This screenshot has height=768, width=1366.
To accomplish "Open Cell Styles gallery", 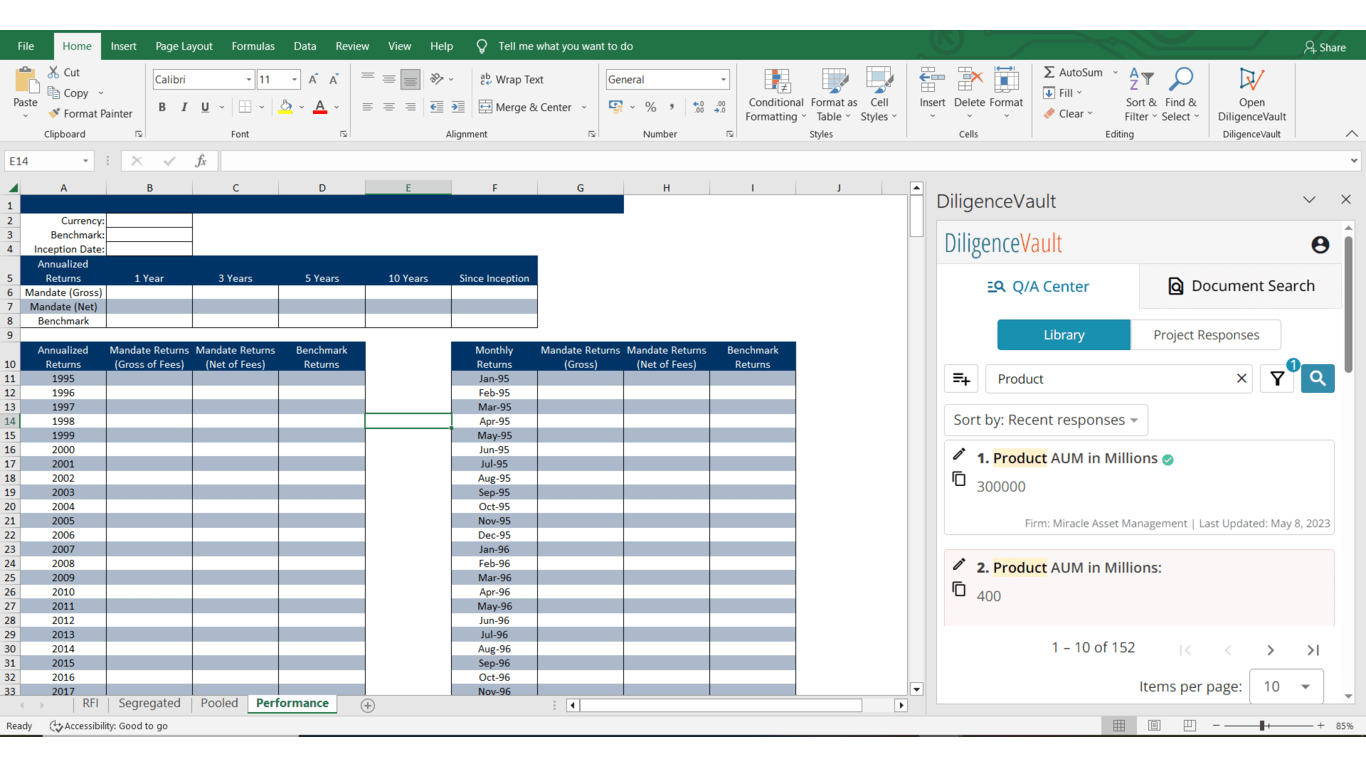I will pyautogui.click(x=879, y=95).
